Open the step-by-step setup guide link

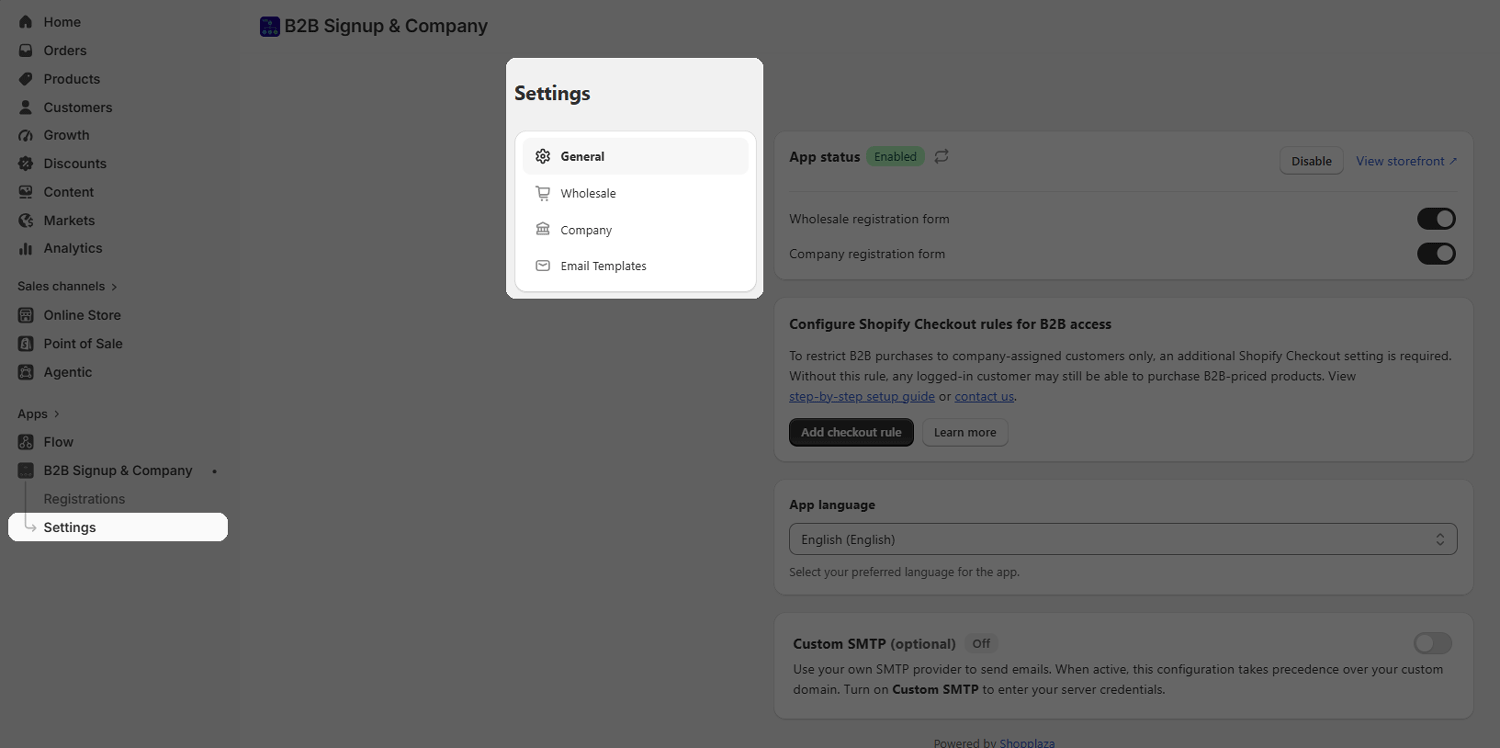coord(862,396)
